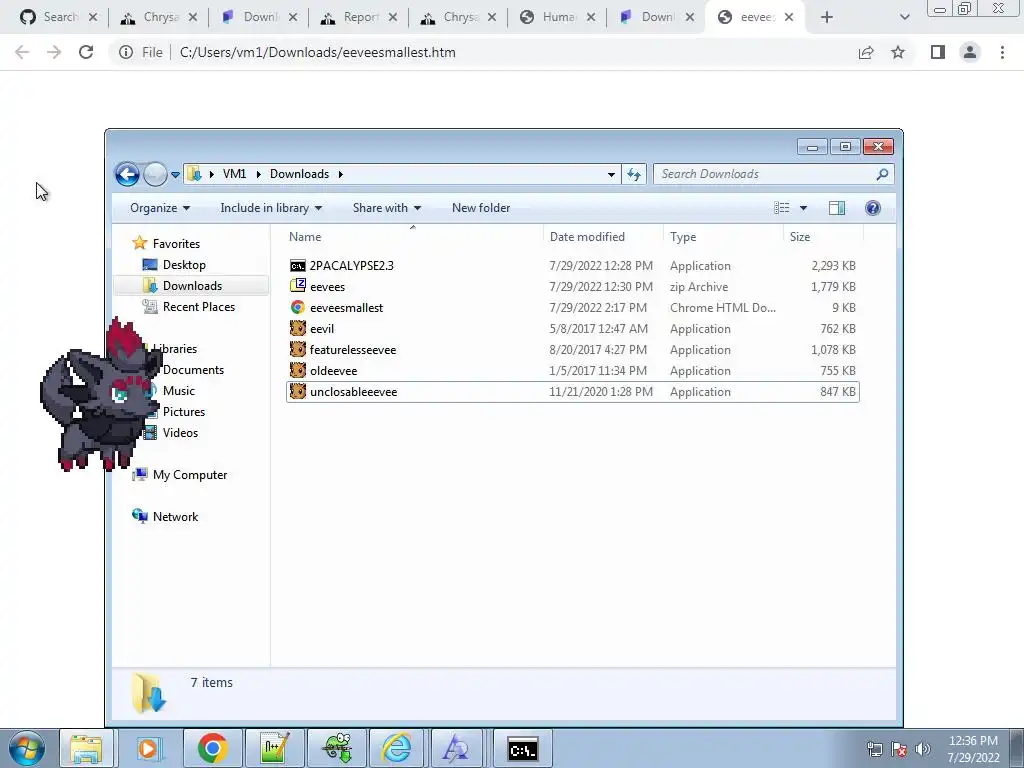Click the volume icon in system tray
1024x768 pixels.
tap(923, 749)
